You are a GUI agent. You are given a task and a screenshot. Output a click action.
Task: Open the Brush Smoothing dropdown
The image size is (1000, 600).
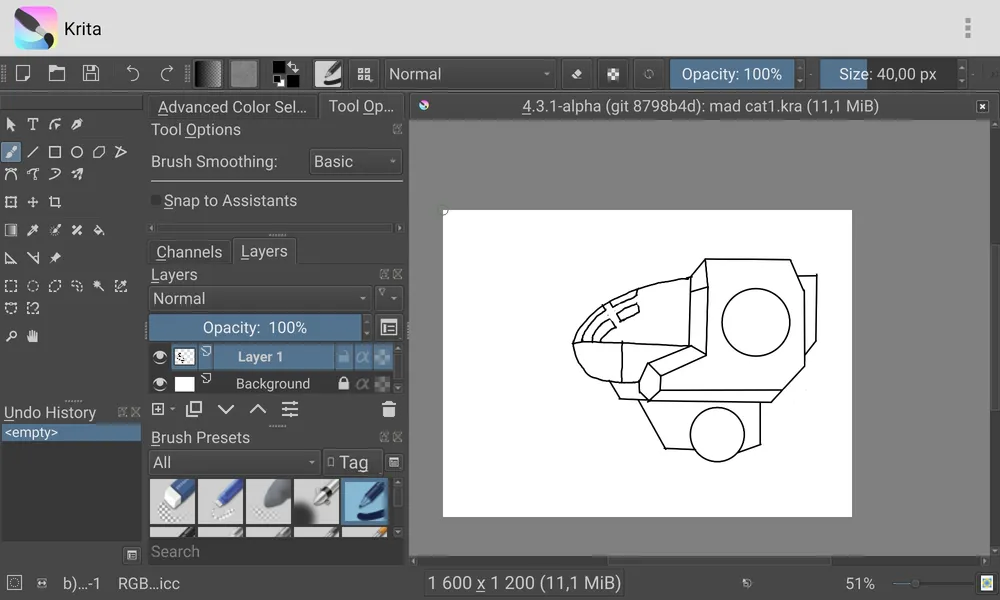(x=355, y=162)
